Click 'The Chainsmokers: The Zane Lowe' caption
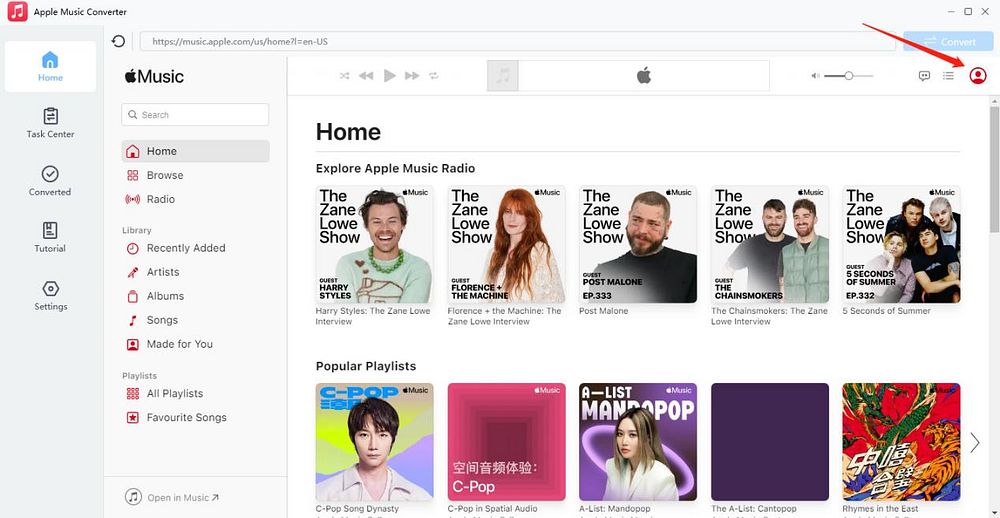1000x518 pixels. 769,316
